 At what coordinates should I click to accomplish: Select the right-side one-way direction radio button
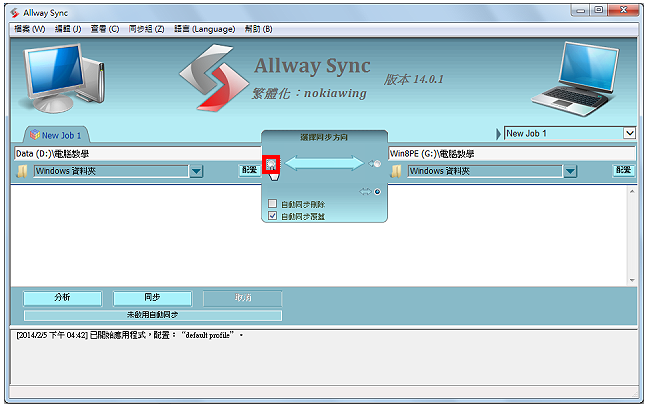pos(377,164)
